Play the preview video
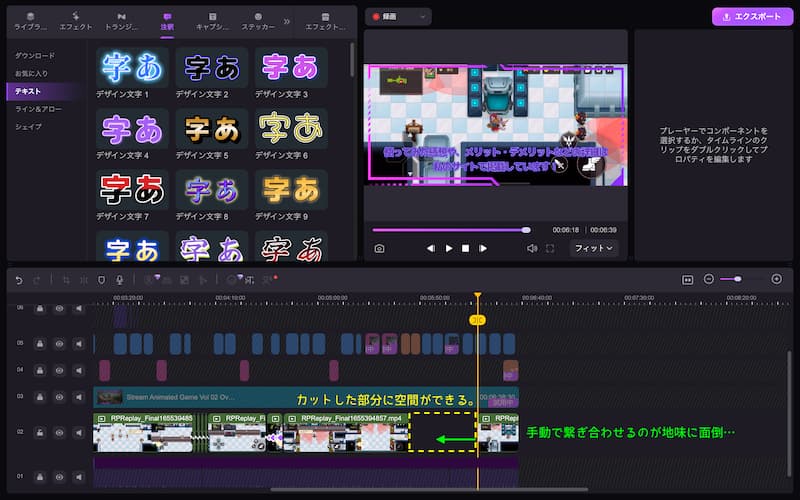Screen dimensions: 800x500 pyautogui.click(x=449, y=248)
